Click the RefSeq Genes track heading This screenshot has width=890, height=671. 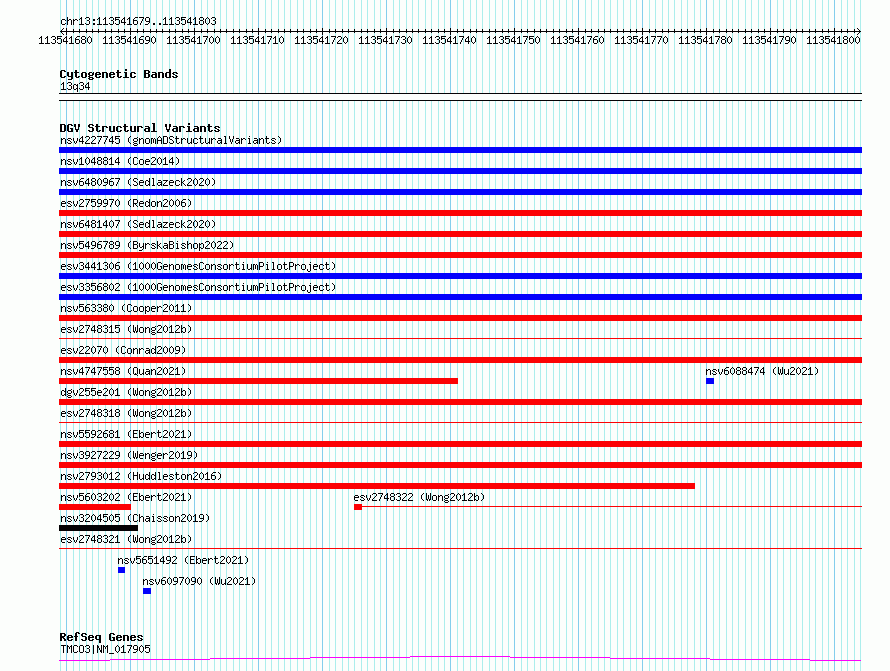101,637
